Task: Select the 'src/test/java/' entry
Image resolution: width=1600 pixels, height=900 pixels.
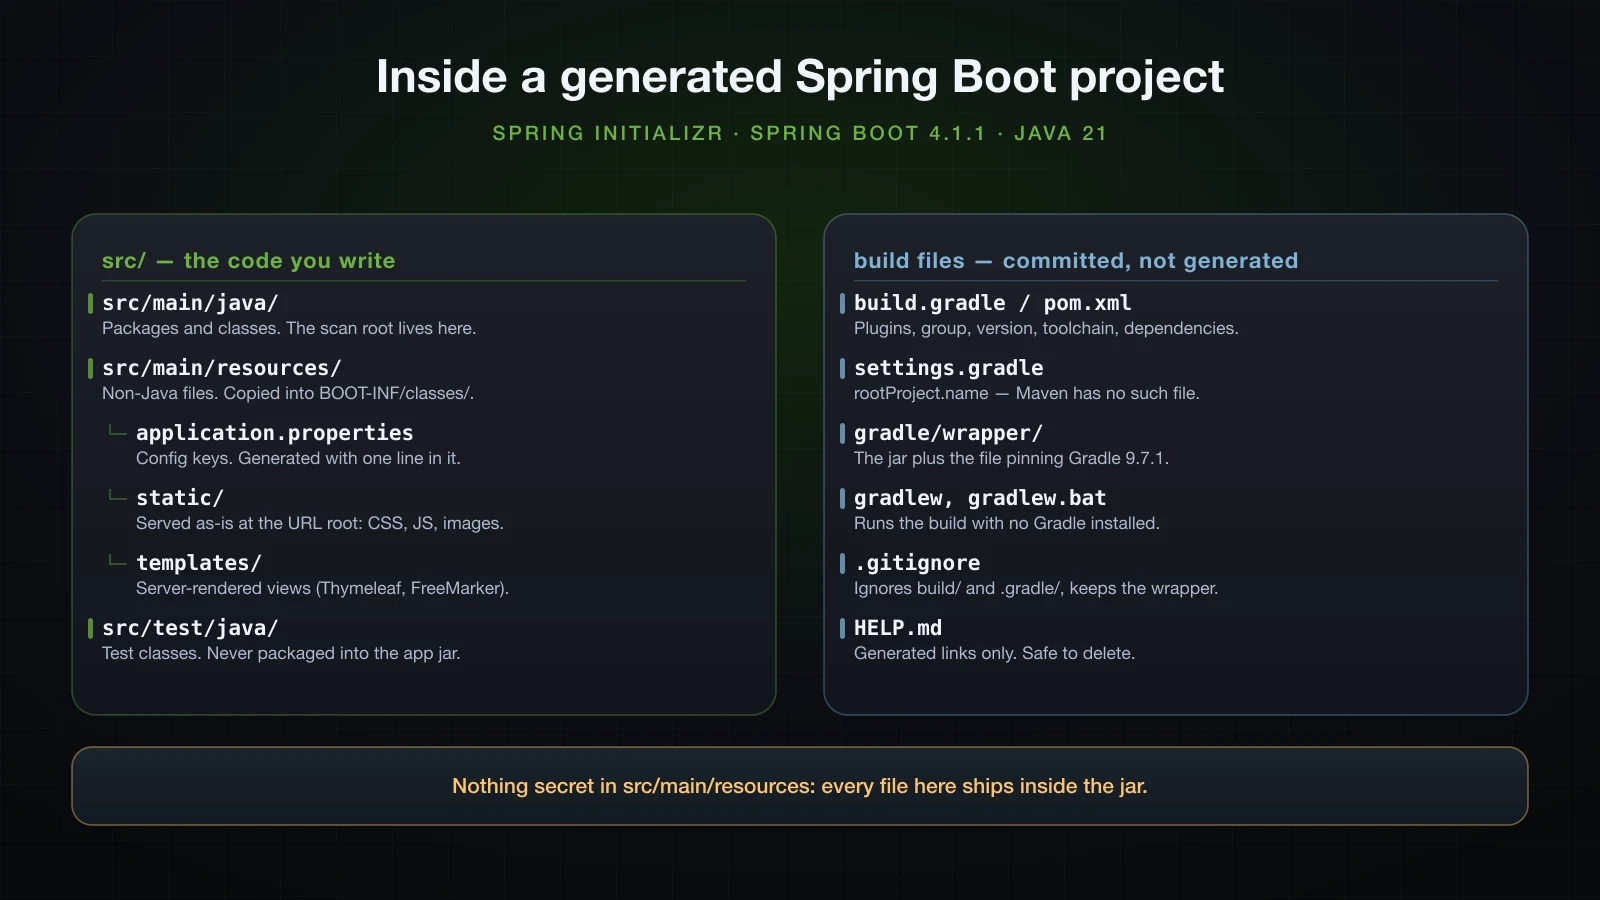Action: pyautogui.click(x=190, y=628)
